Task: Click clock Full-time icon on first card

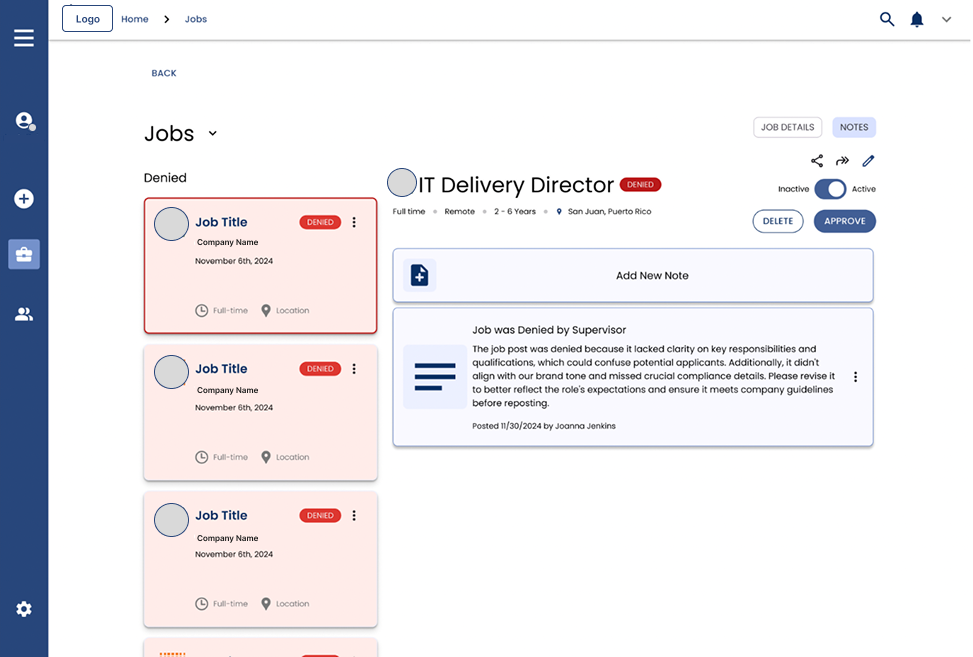Action: tap(202, 310)
